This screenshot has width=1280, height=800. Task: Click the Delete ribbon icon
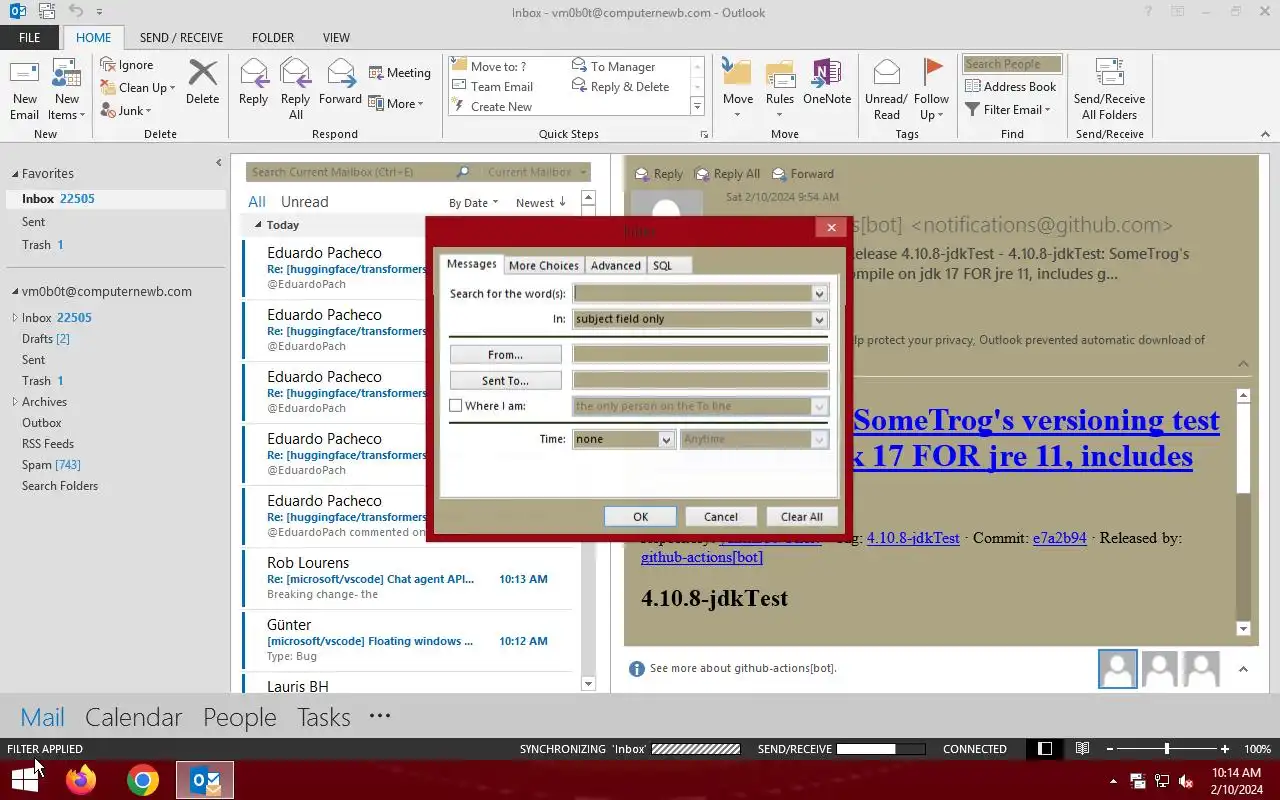coord(202,82)
